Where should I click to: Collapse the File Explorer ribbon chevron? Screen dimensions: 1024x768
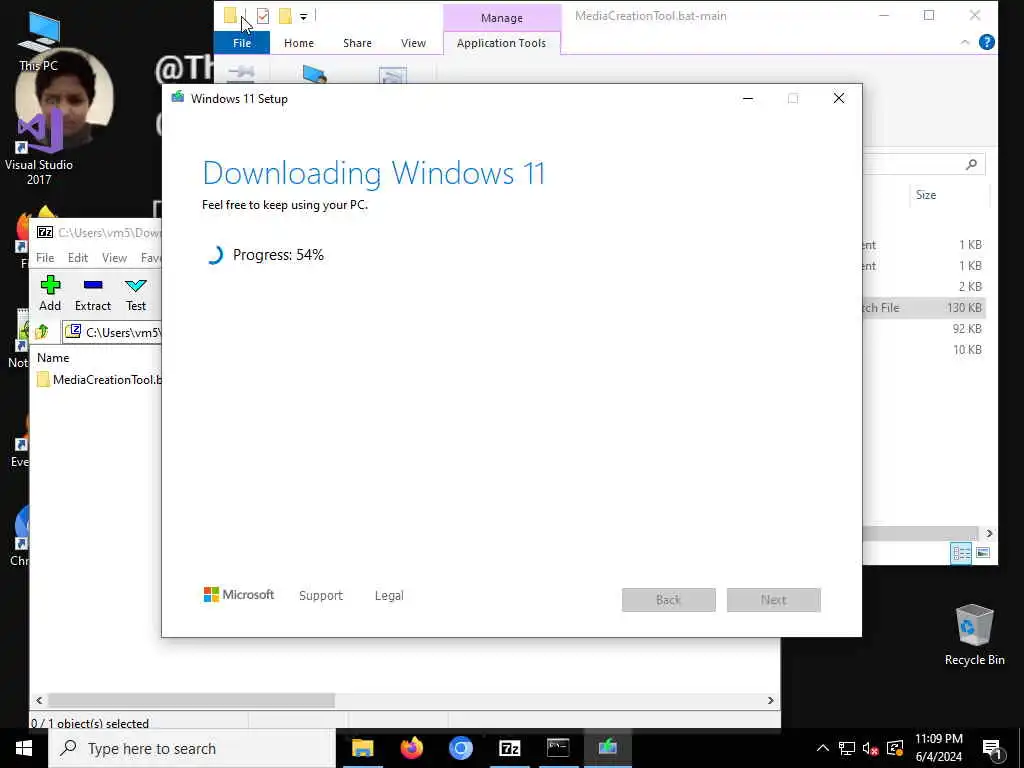click(965, 42)
